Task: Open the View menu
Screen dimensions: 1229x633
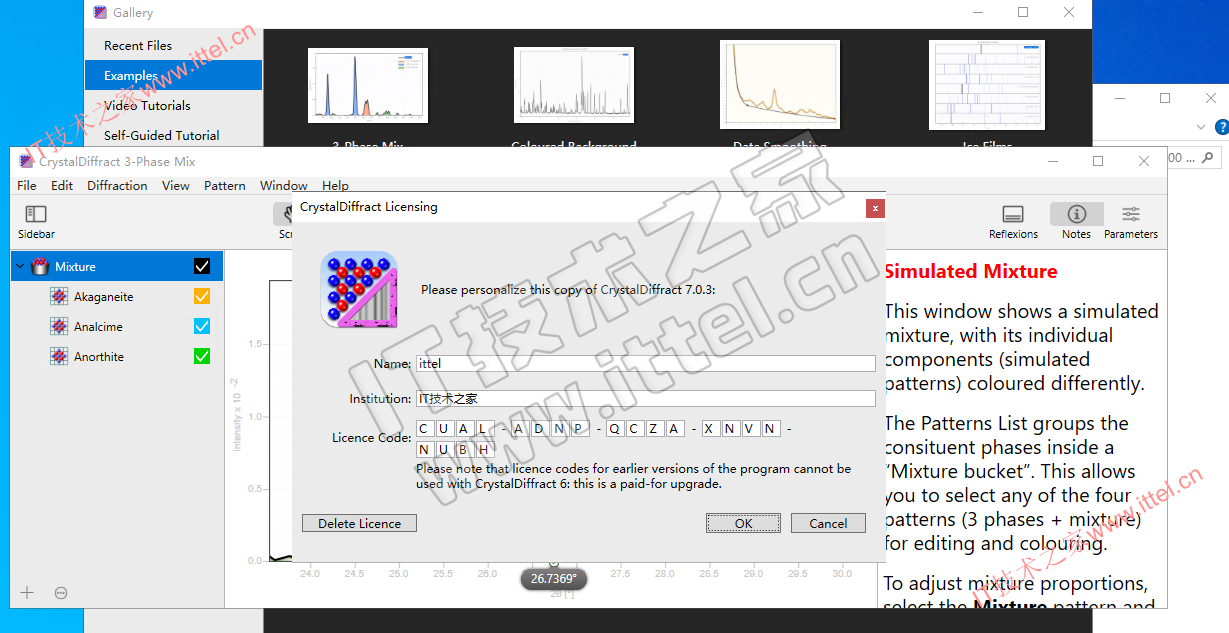Action: pyautogui.click(x=176, y=185)
